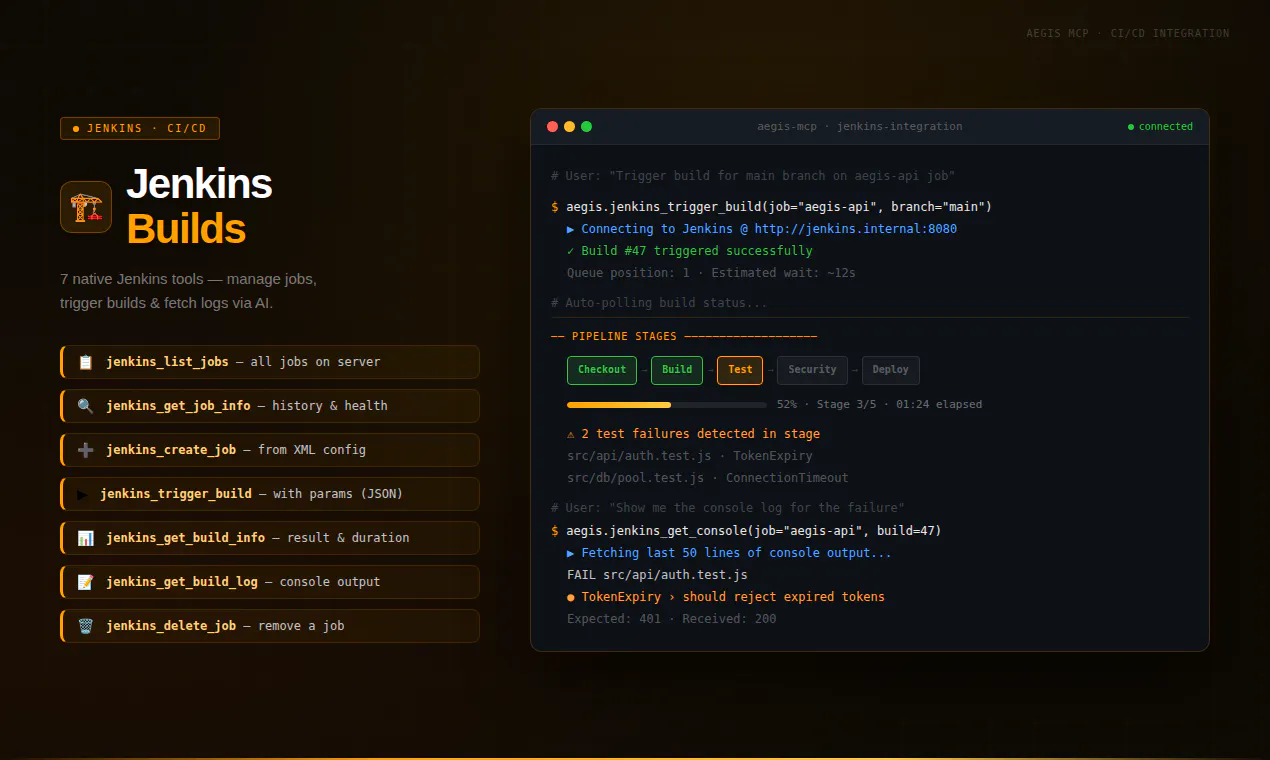Click the Expected: 401 · Received: 200 line
Image resolution: width=1270 pixels, height=760 pixels.
coord(671,619)
